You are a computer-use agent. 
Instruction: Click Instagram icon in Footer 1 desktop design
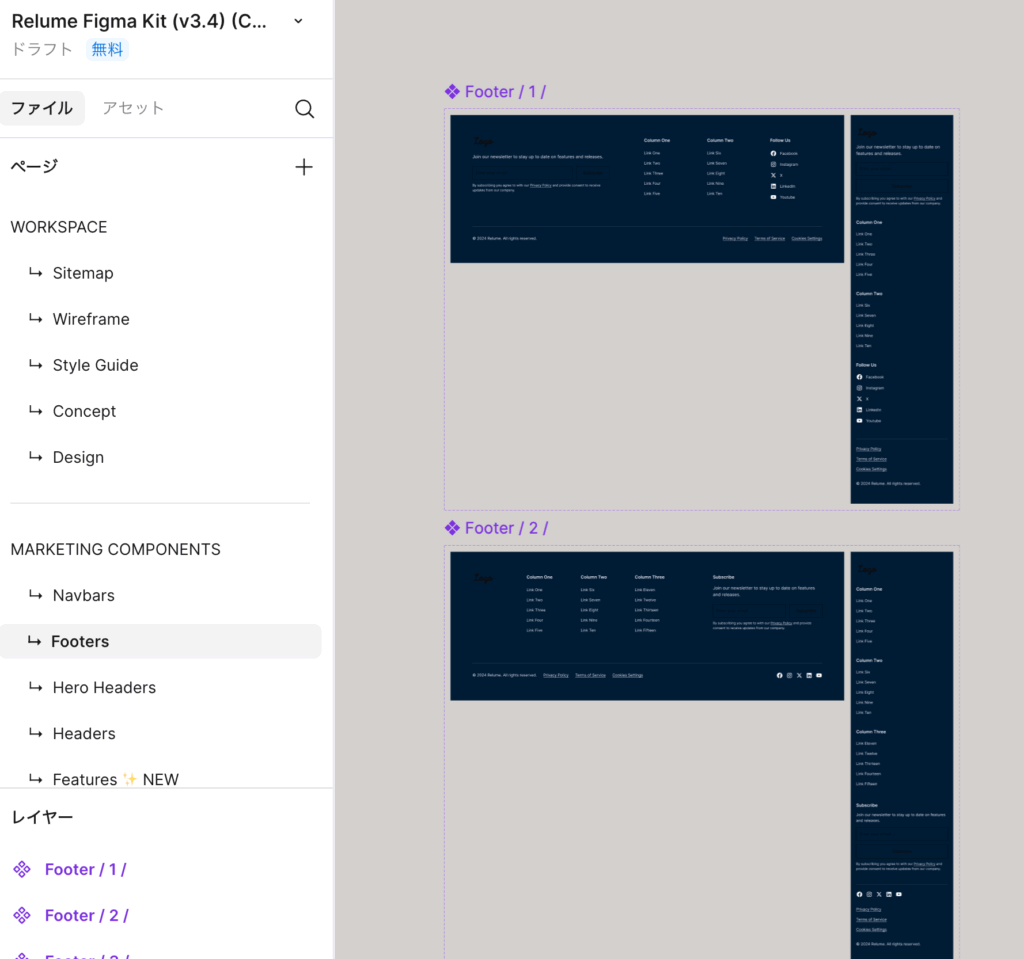773,164
